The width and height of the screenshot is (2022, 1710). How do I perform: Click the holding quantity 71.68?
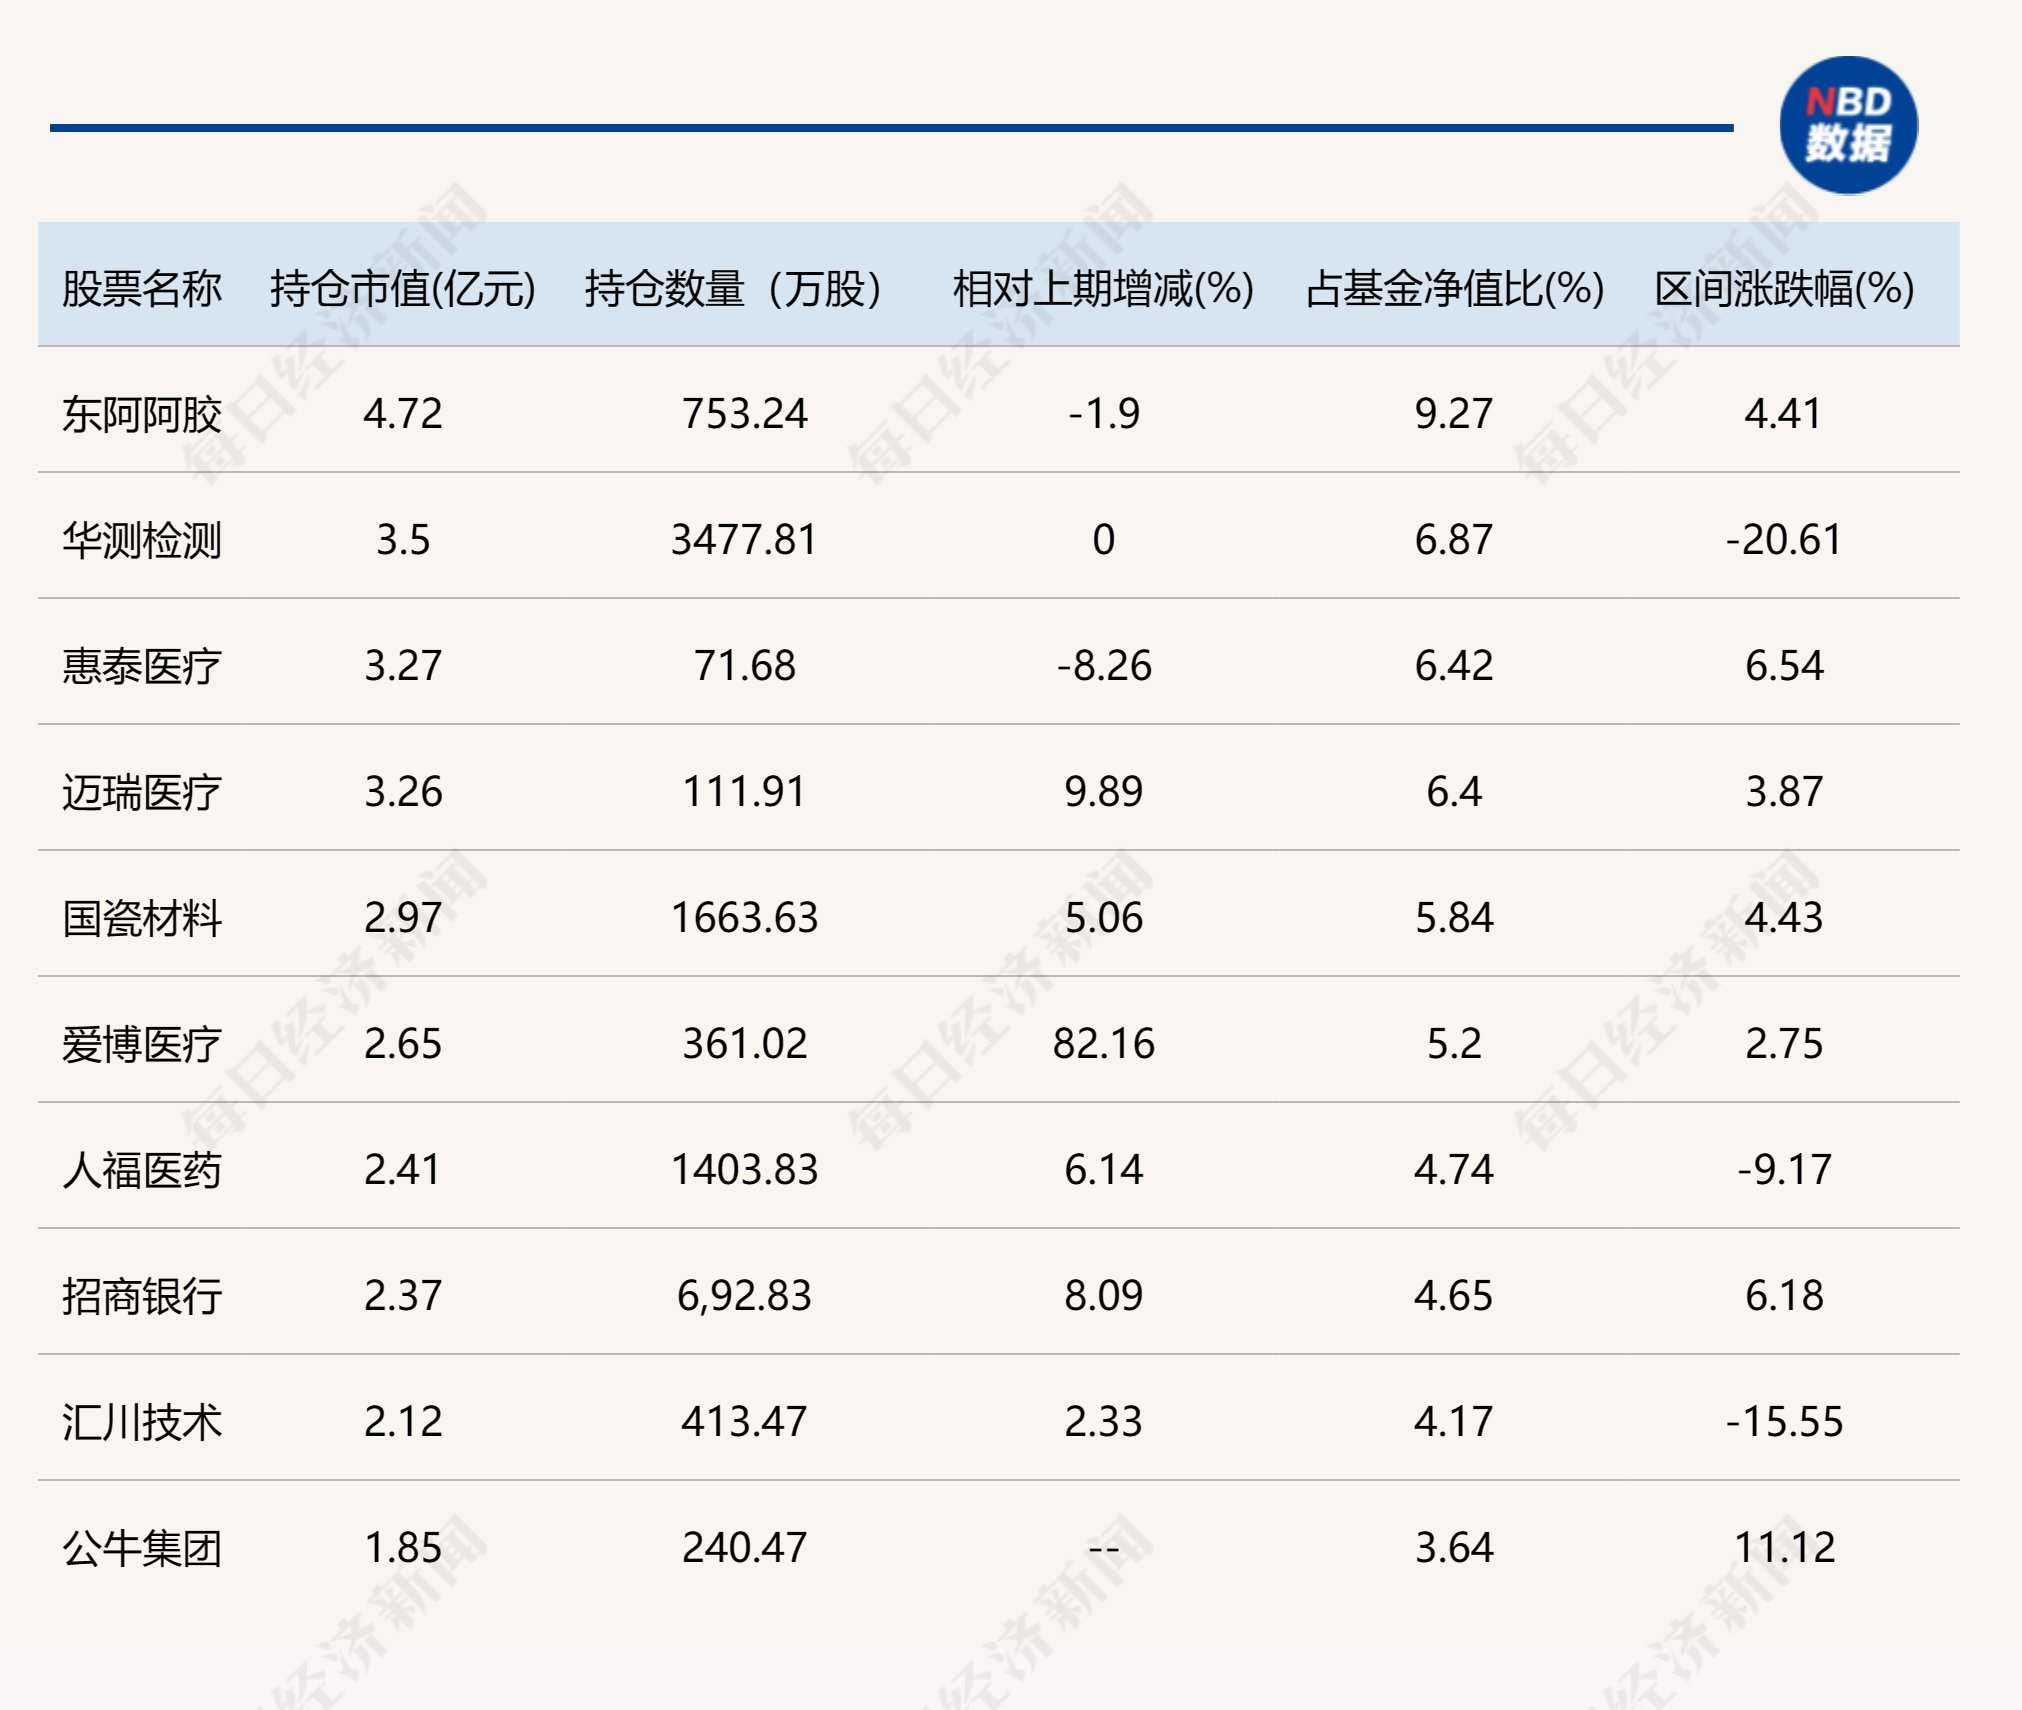click(x=744, y=666)
